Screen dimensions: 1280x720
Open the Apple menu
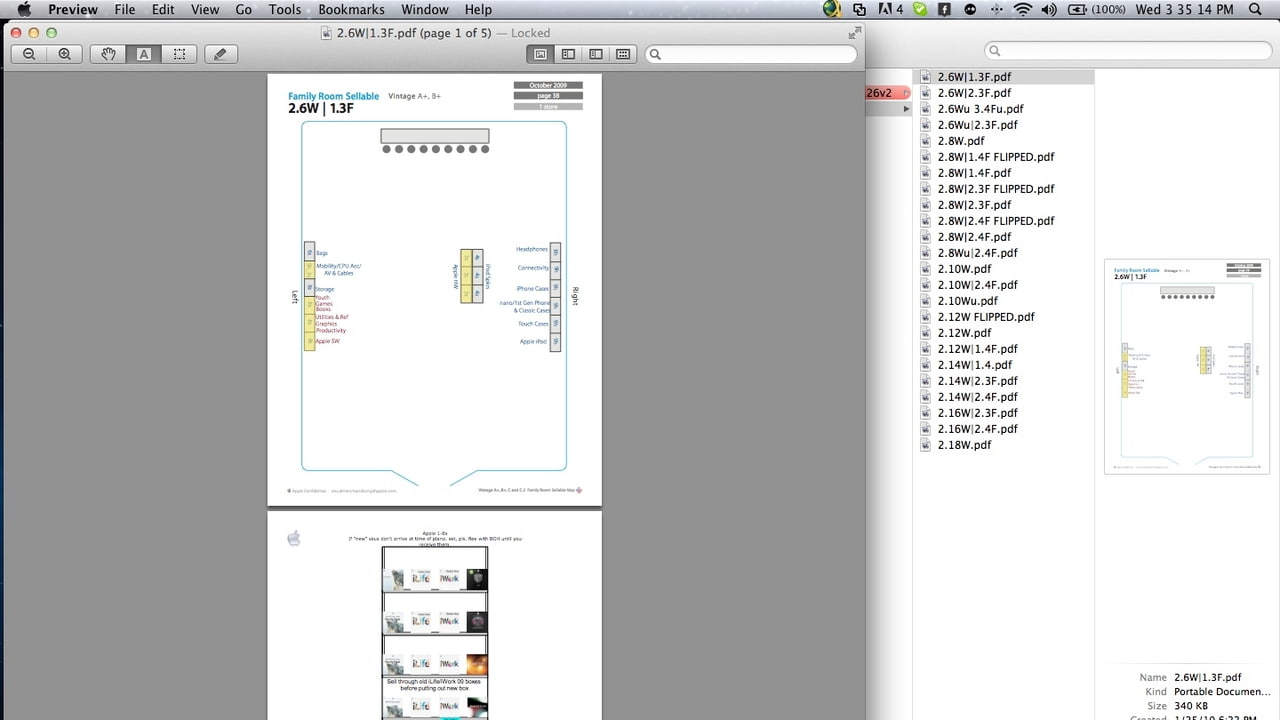click(24, 9)
